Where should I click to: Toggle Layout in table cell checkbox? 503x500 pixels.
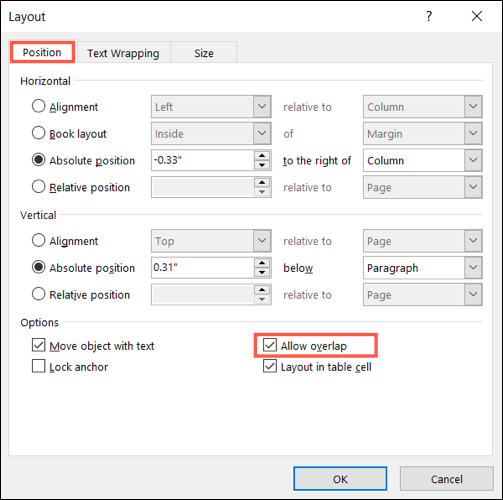[270, 366]
